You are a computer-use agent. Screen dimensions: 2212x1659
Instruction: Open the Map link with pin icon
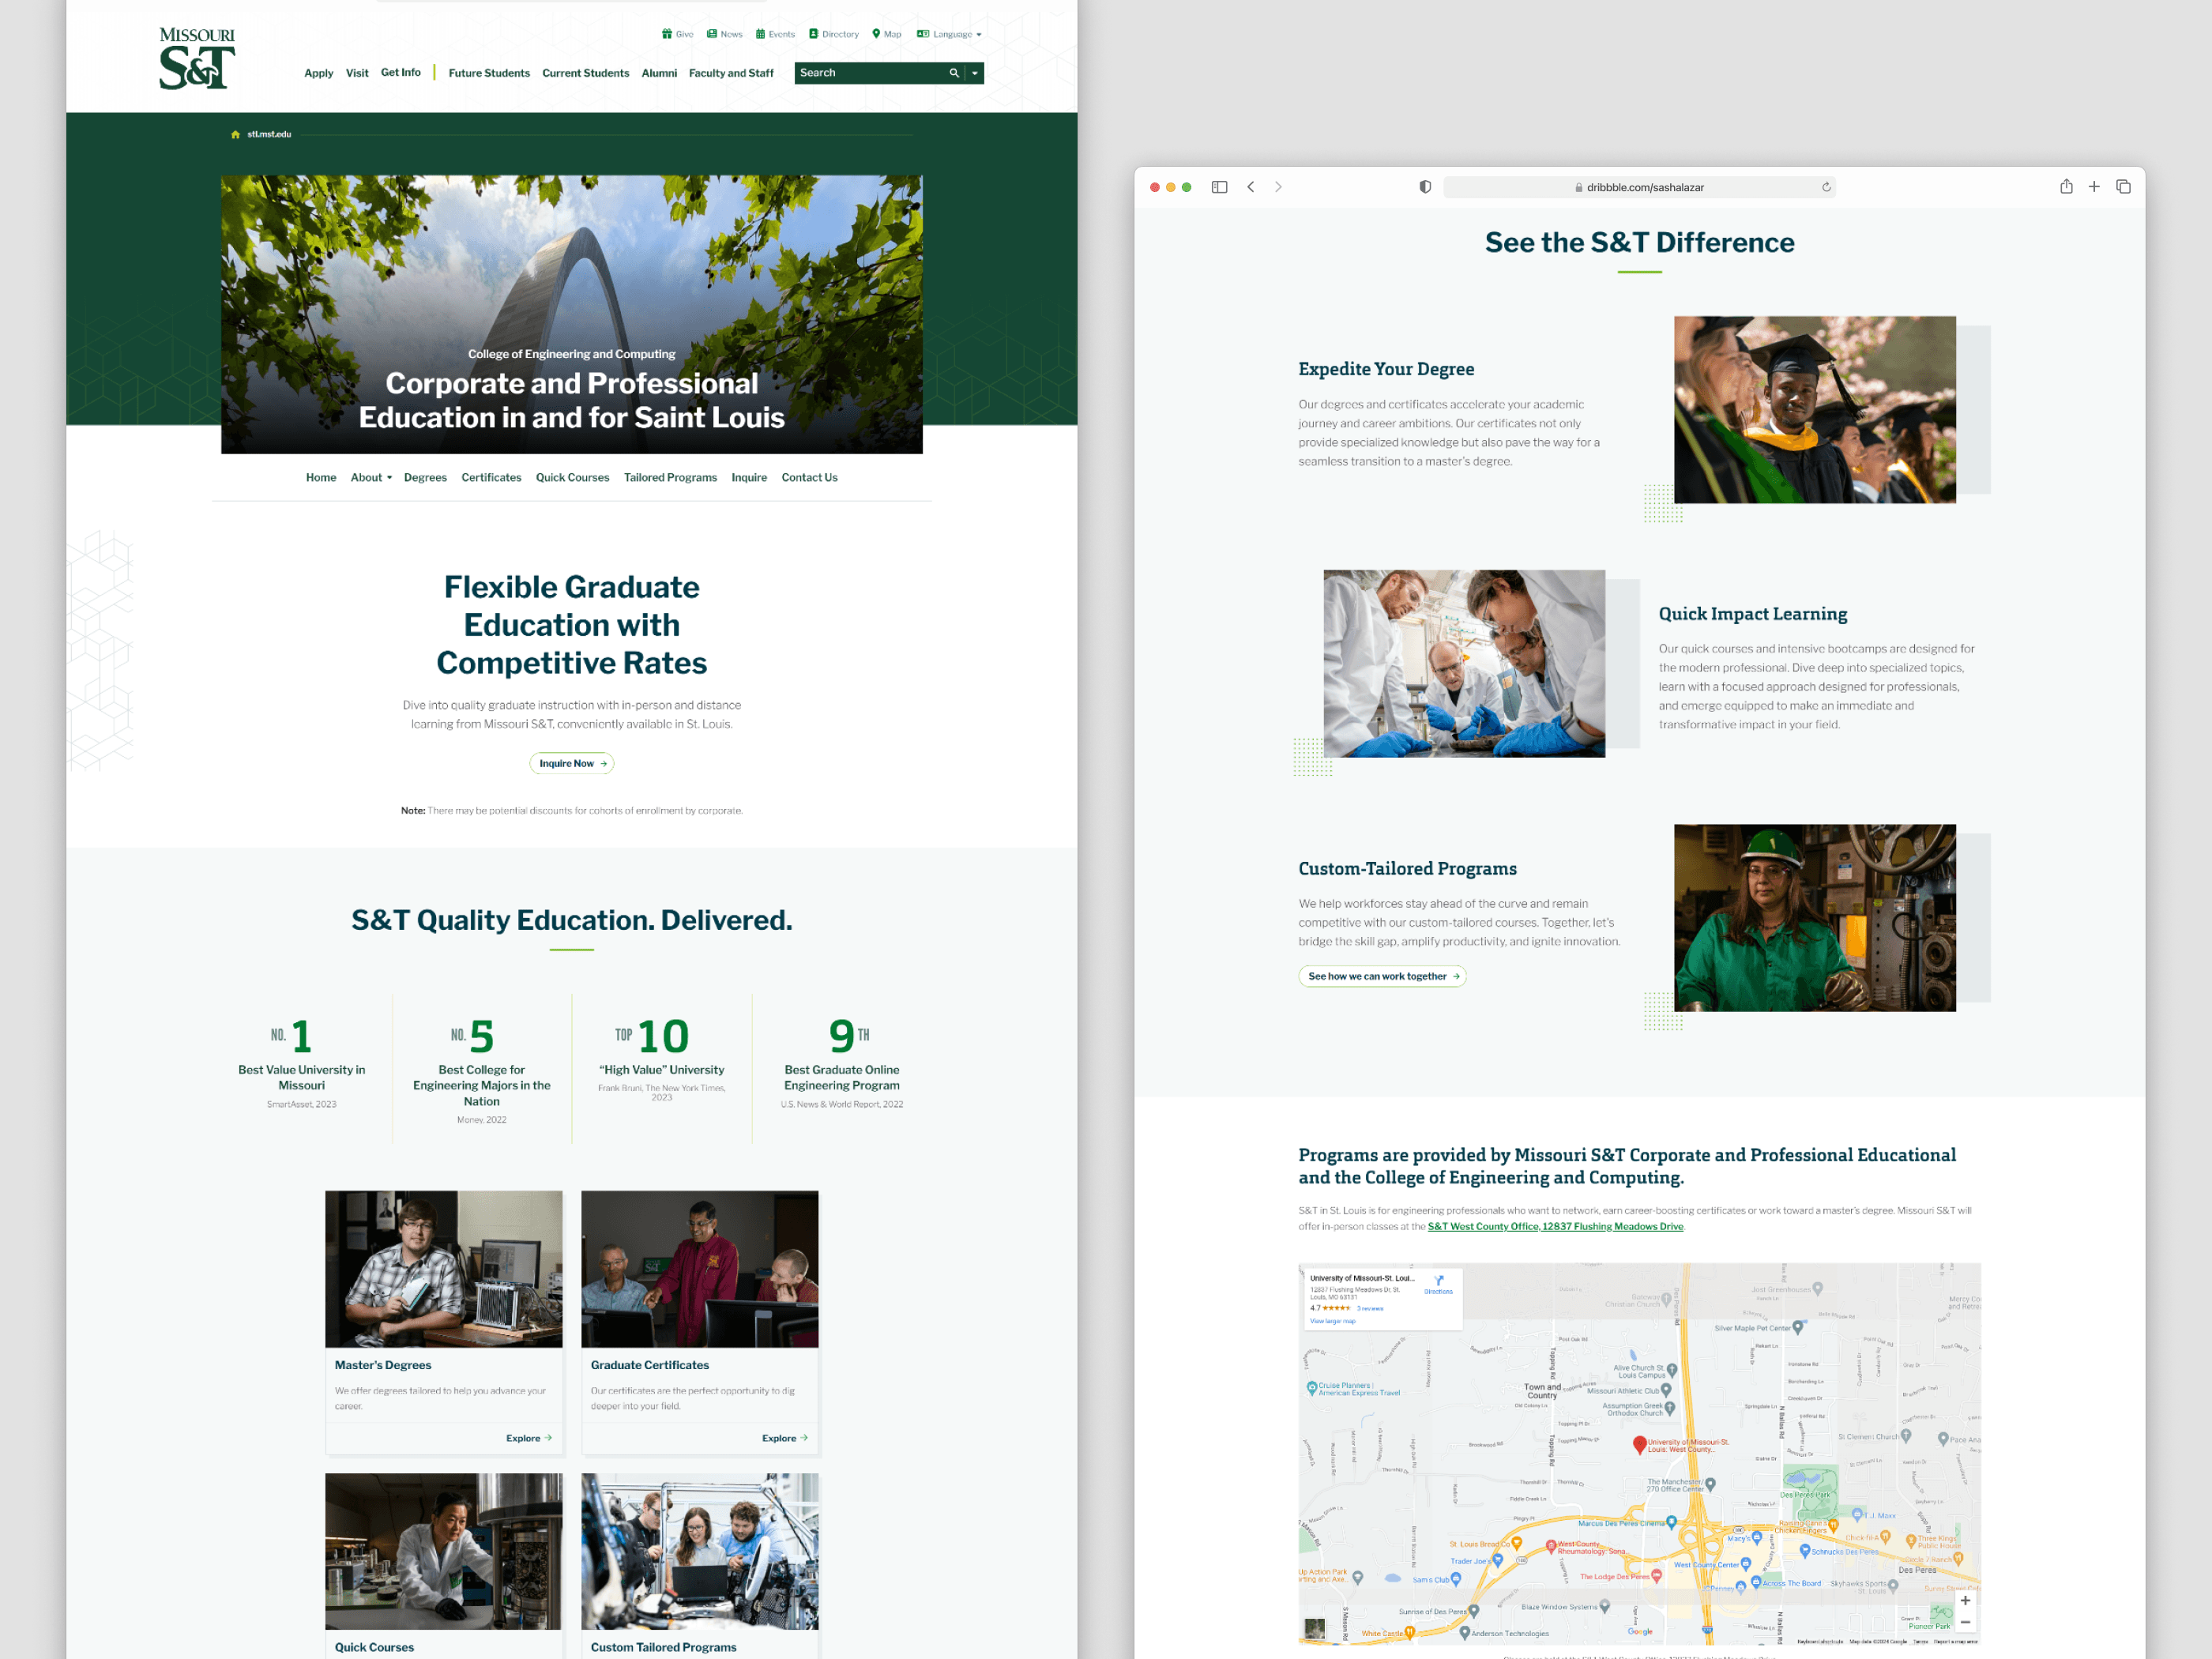click(886, 34)
